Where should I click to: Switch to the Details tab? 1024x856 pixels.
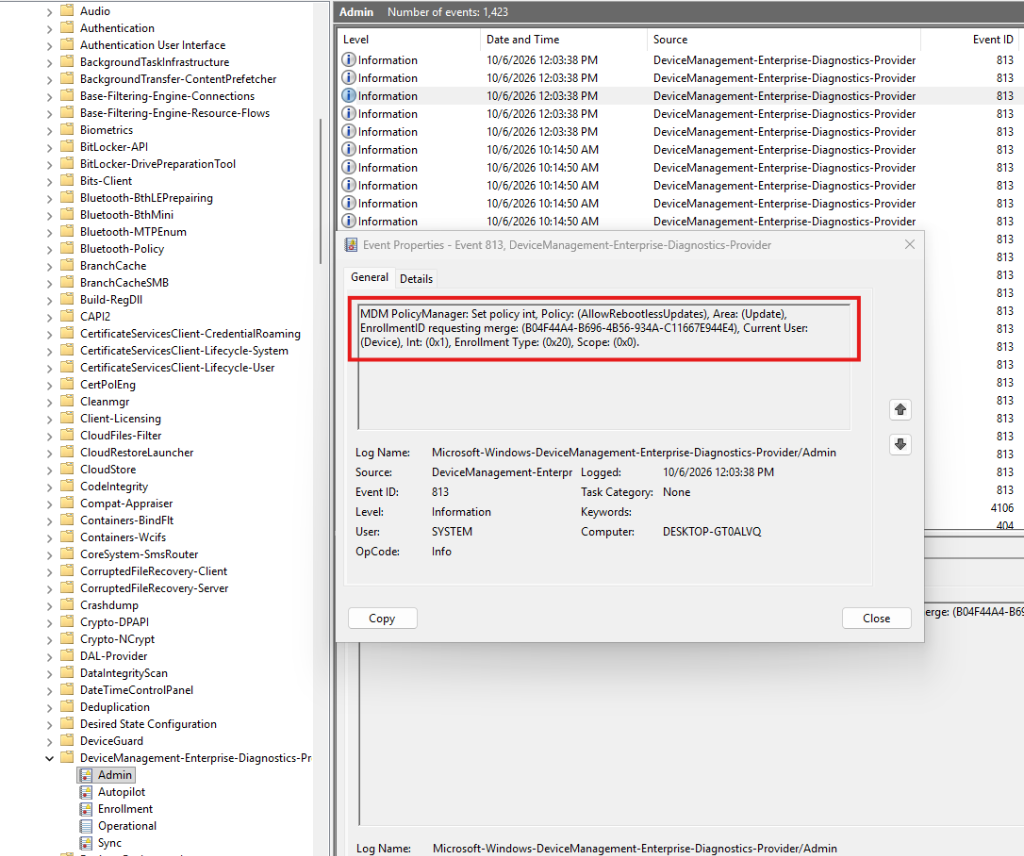point(416,279)
